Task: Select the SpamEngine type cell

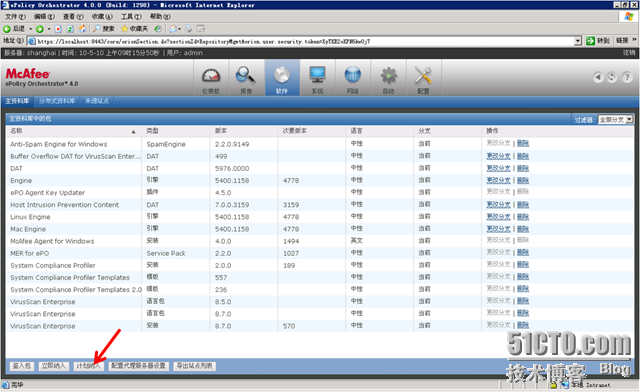Action: coord(166,144)
